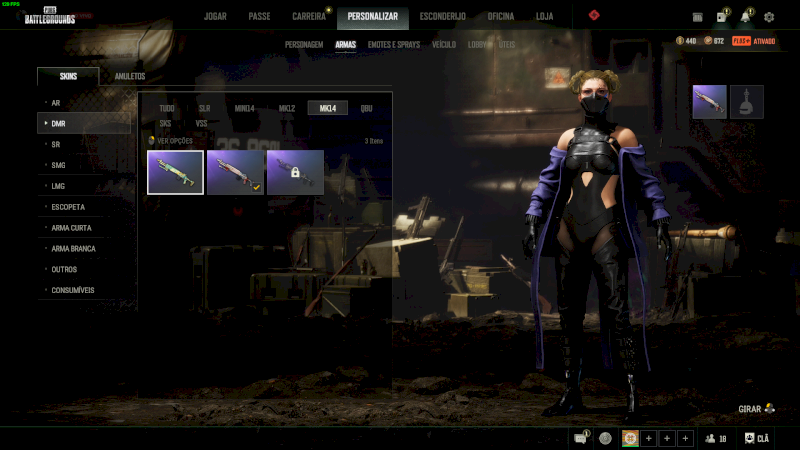Click the PUBG Battlegrounds logo
The width and height of the screenshot is (800, 450).
point(49,16)
